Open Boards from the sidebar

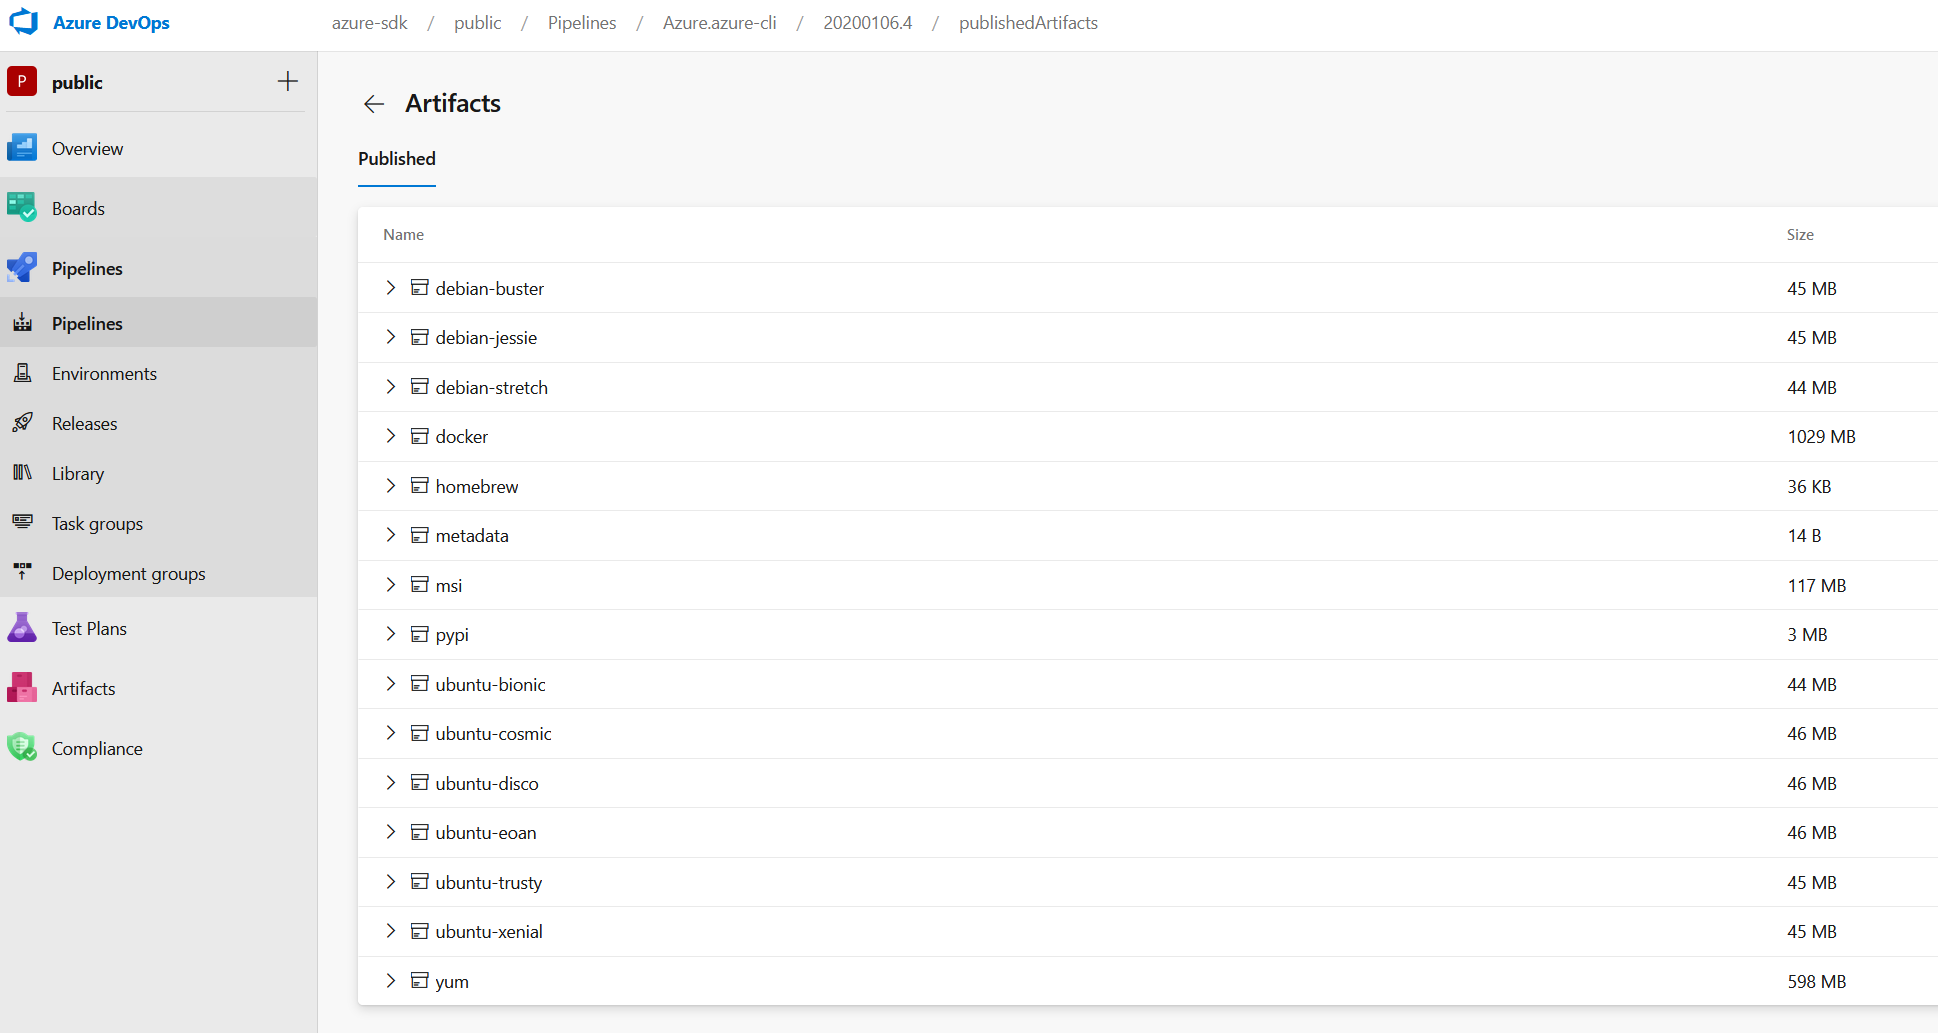click(x=78, y=209)
